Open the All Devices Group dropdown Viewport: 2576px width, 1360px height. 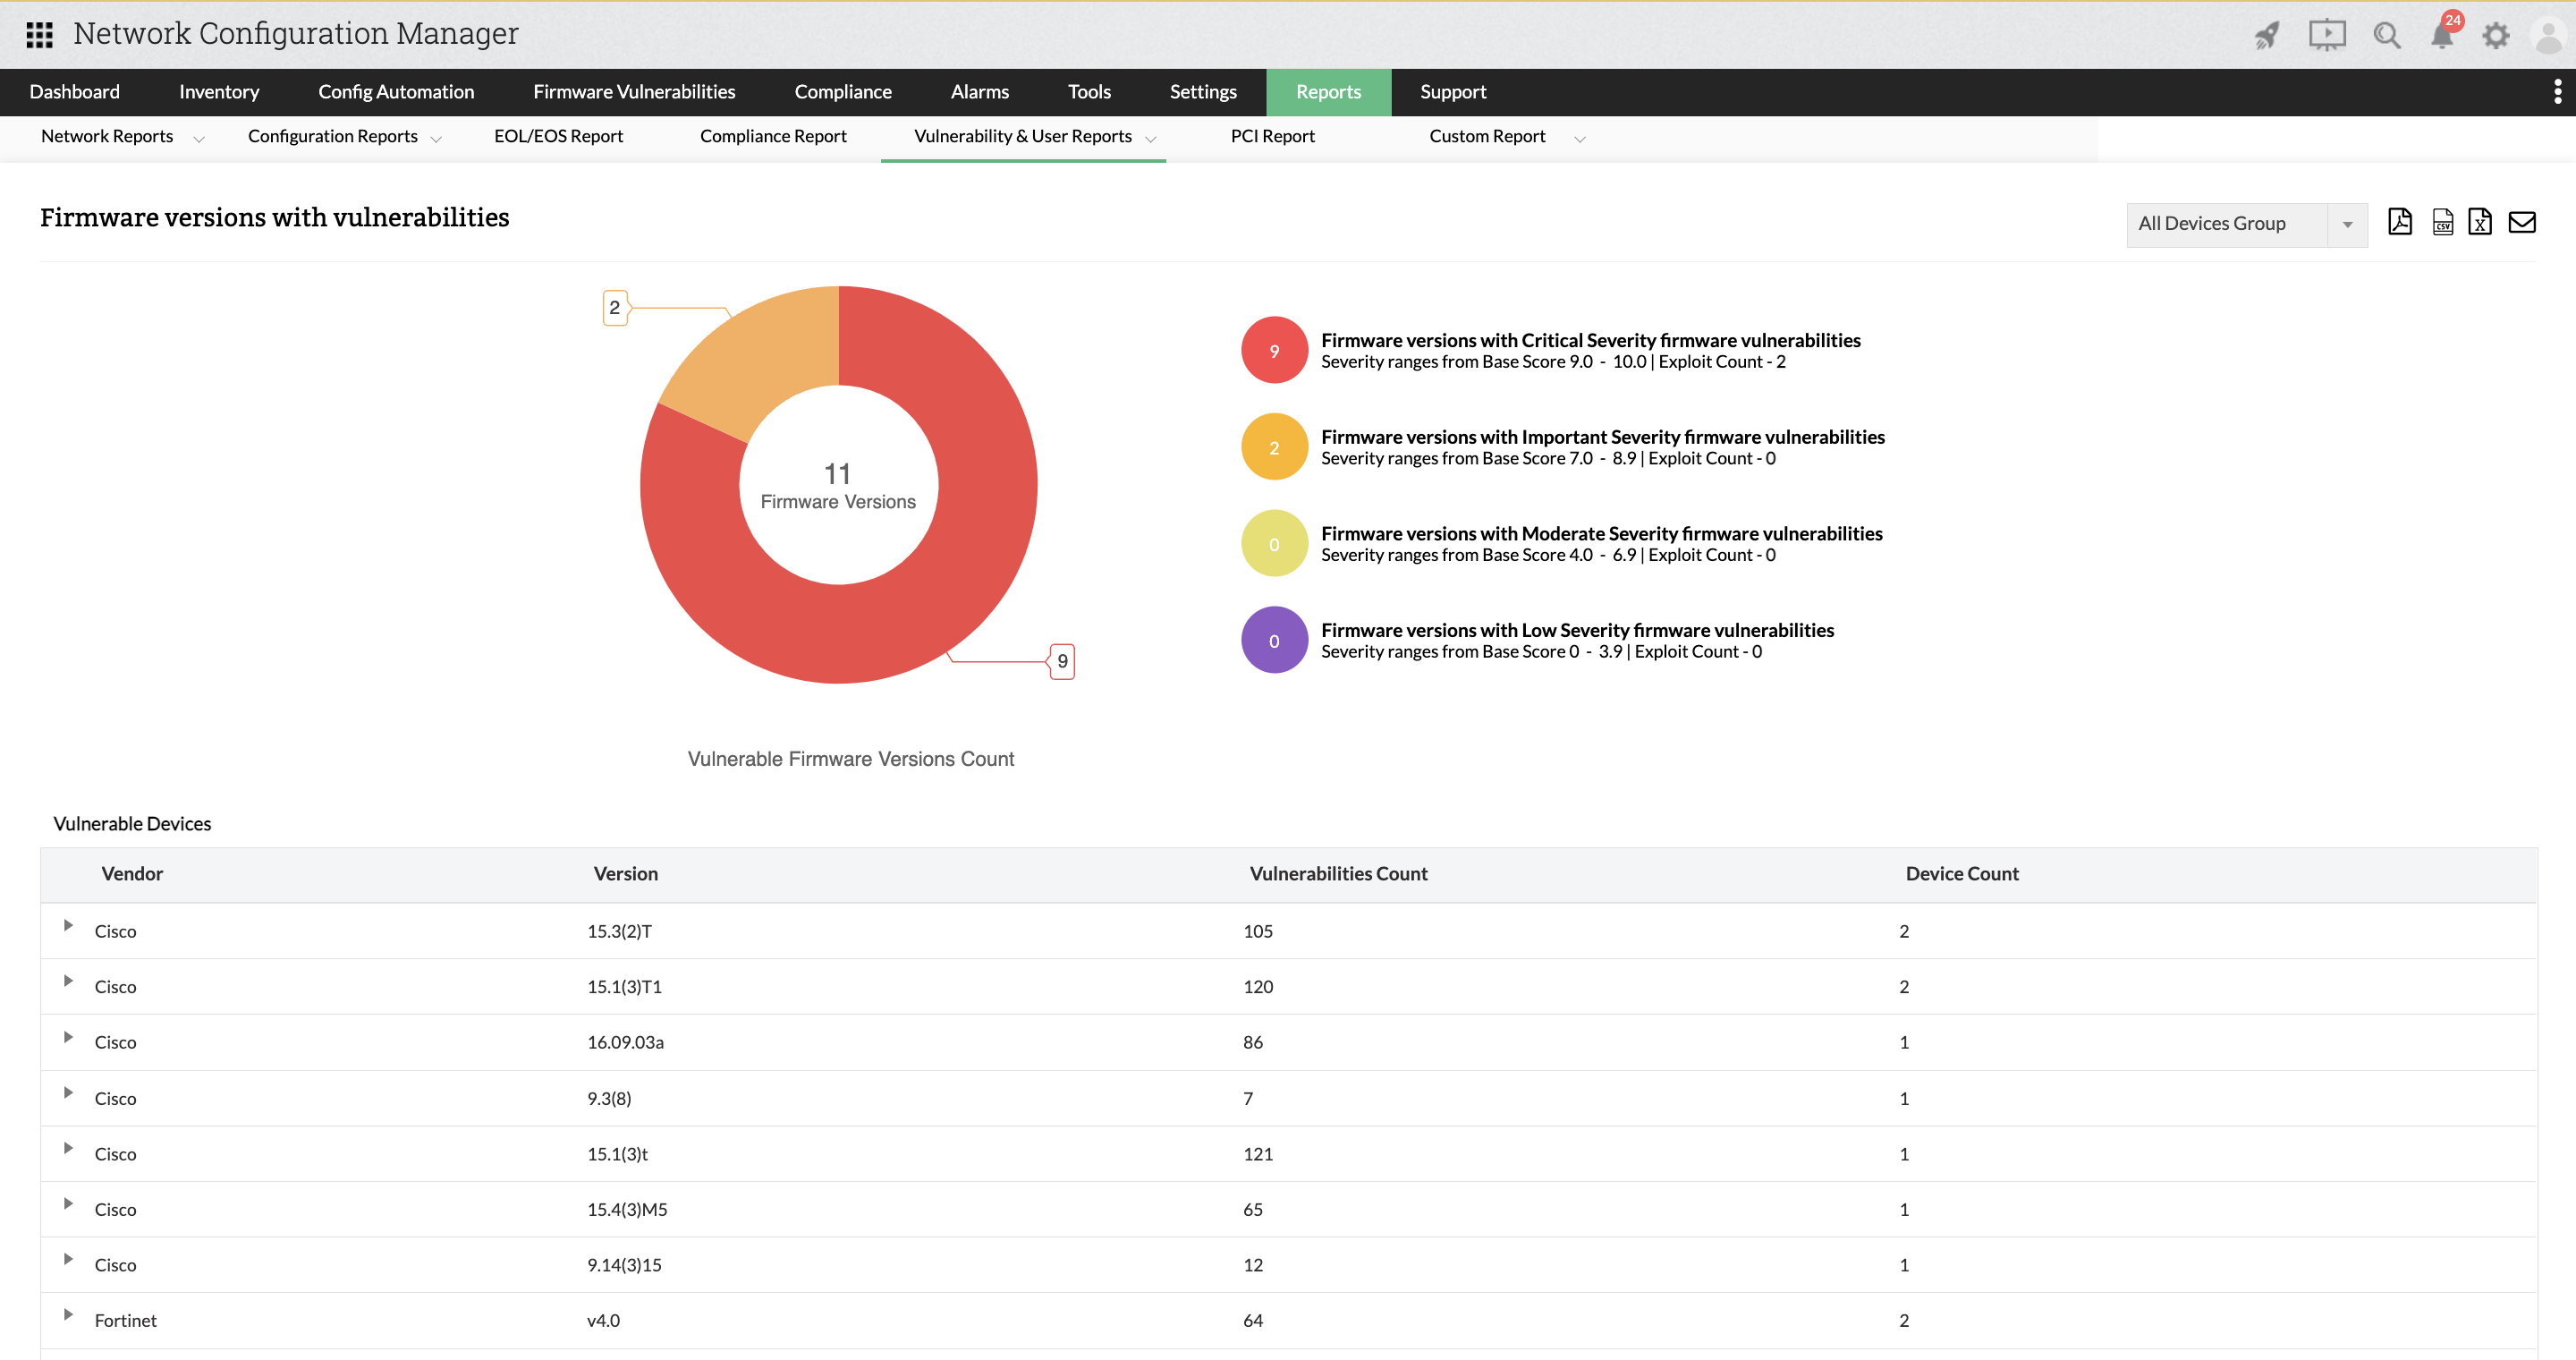(2246, 224)
